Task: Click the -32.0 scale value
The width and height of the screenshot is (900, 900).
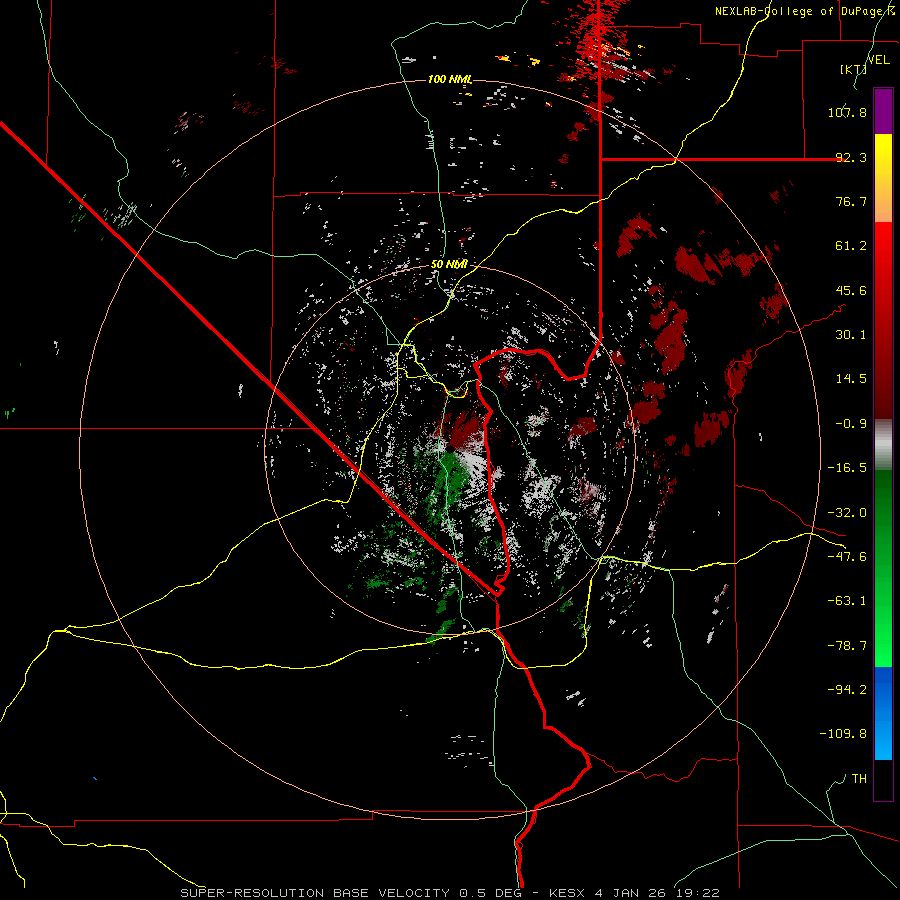Action: [847, 513]
